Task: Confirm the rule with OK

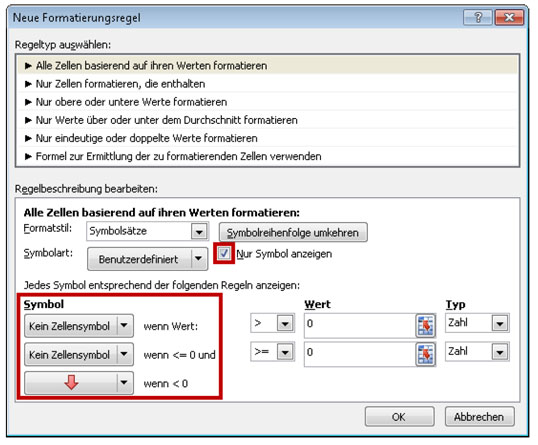Action: 399,417
